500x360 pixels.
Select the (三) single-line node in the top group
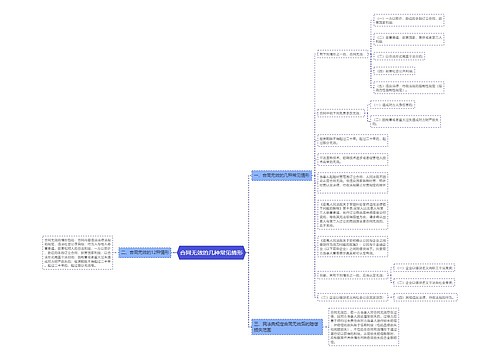[x=399, y=56]
